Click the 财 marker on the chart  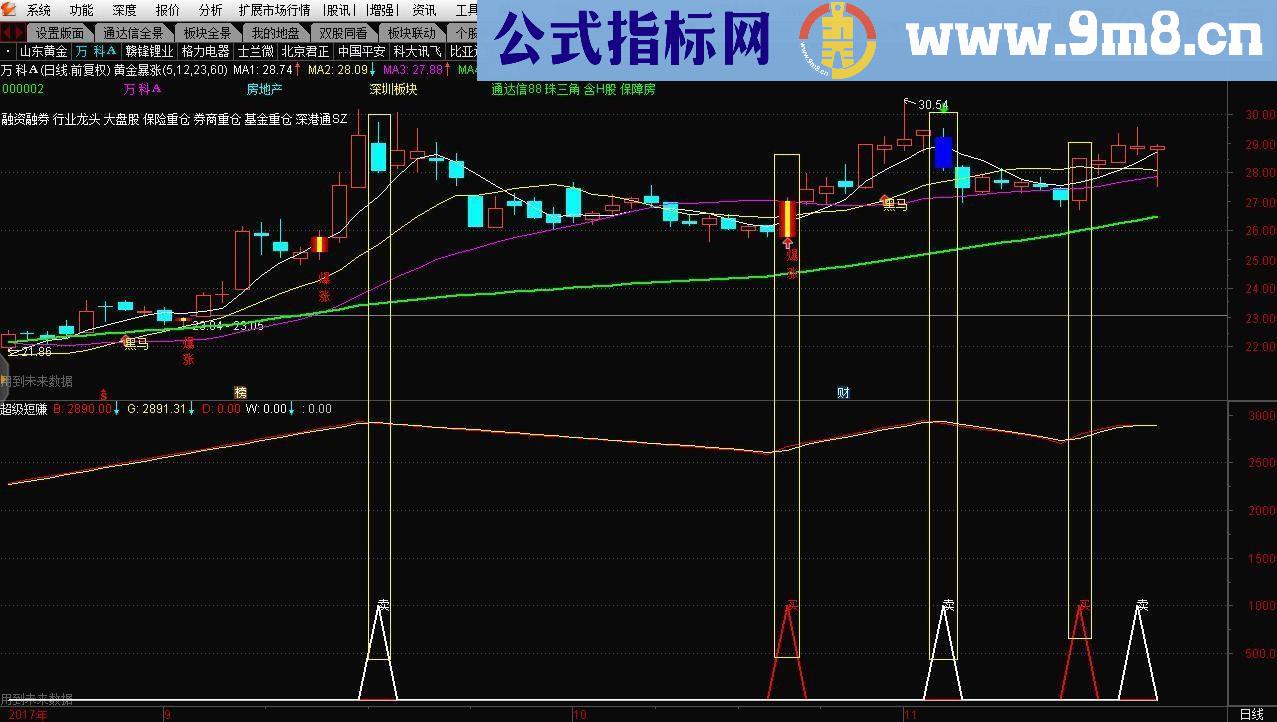[843, 392]
